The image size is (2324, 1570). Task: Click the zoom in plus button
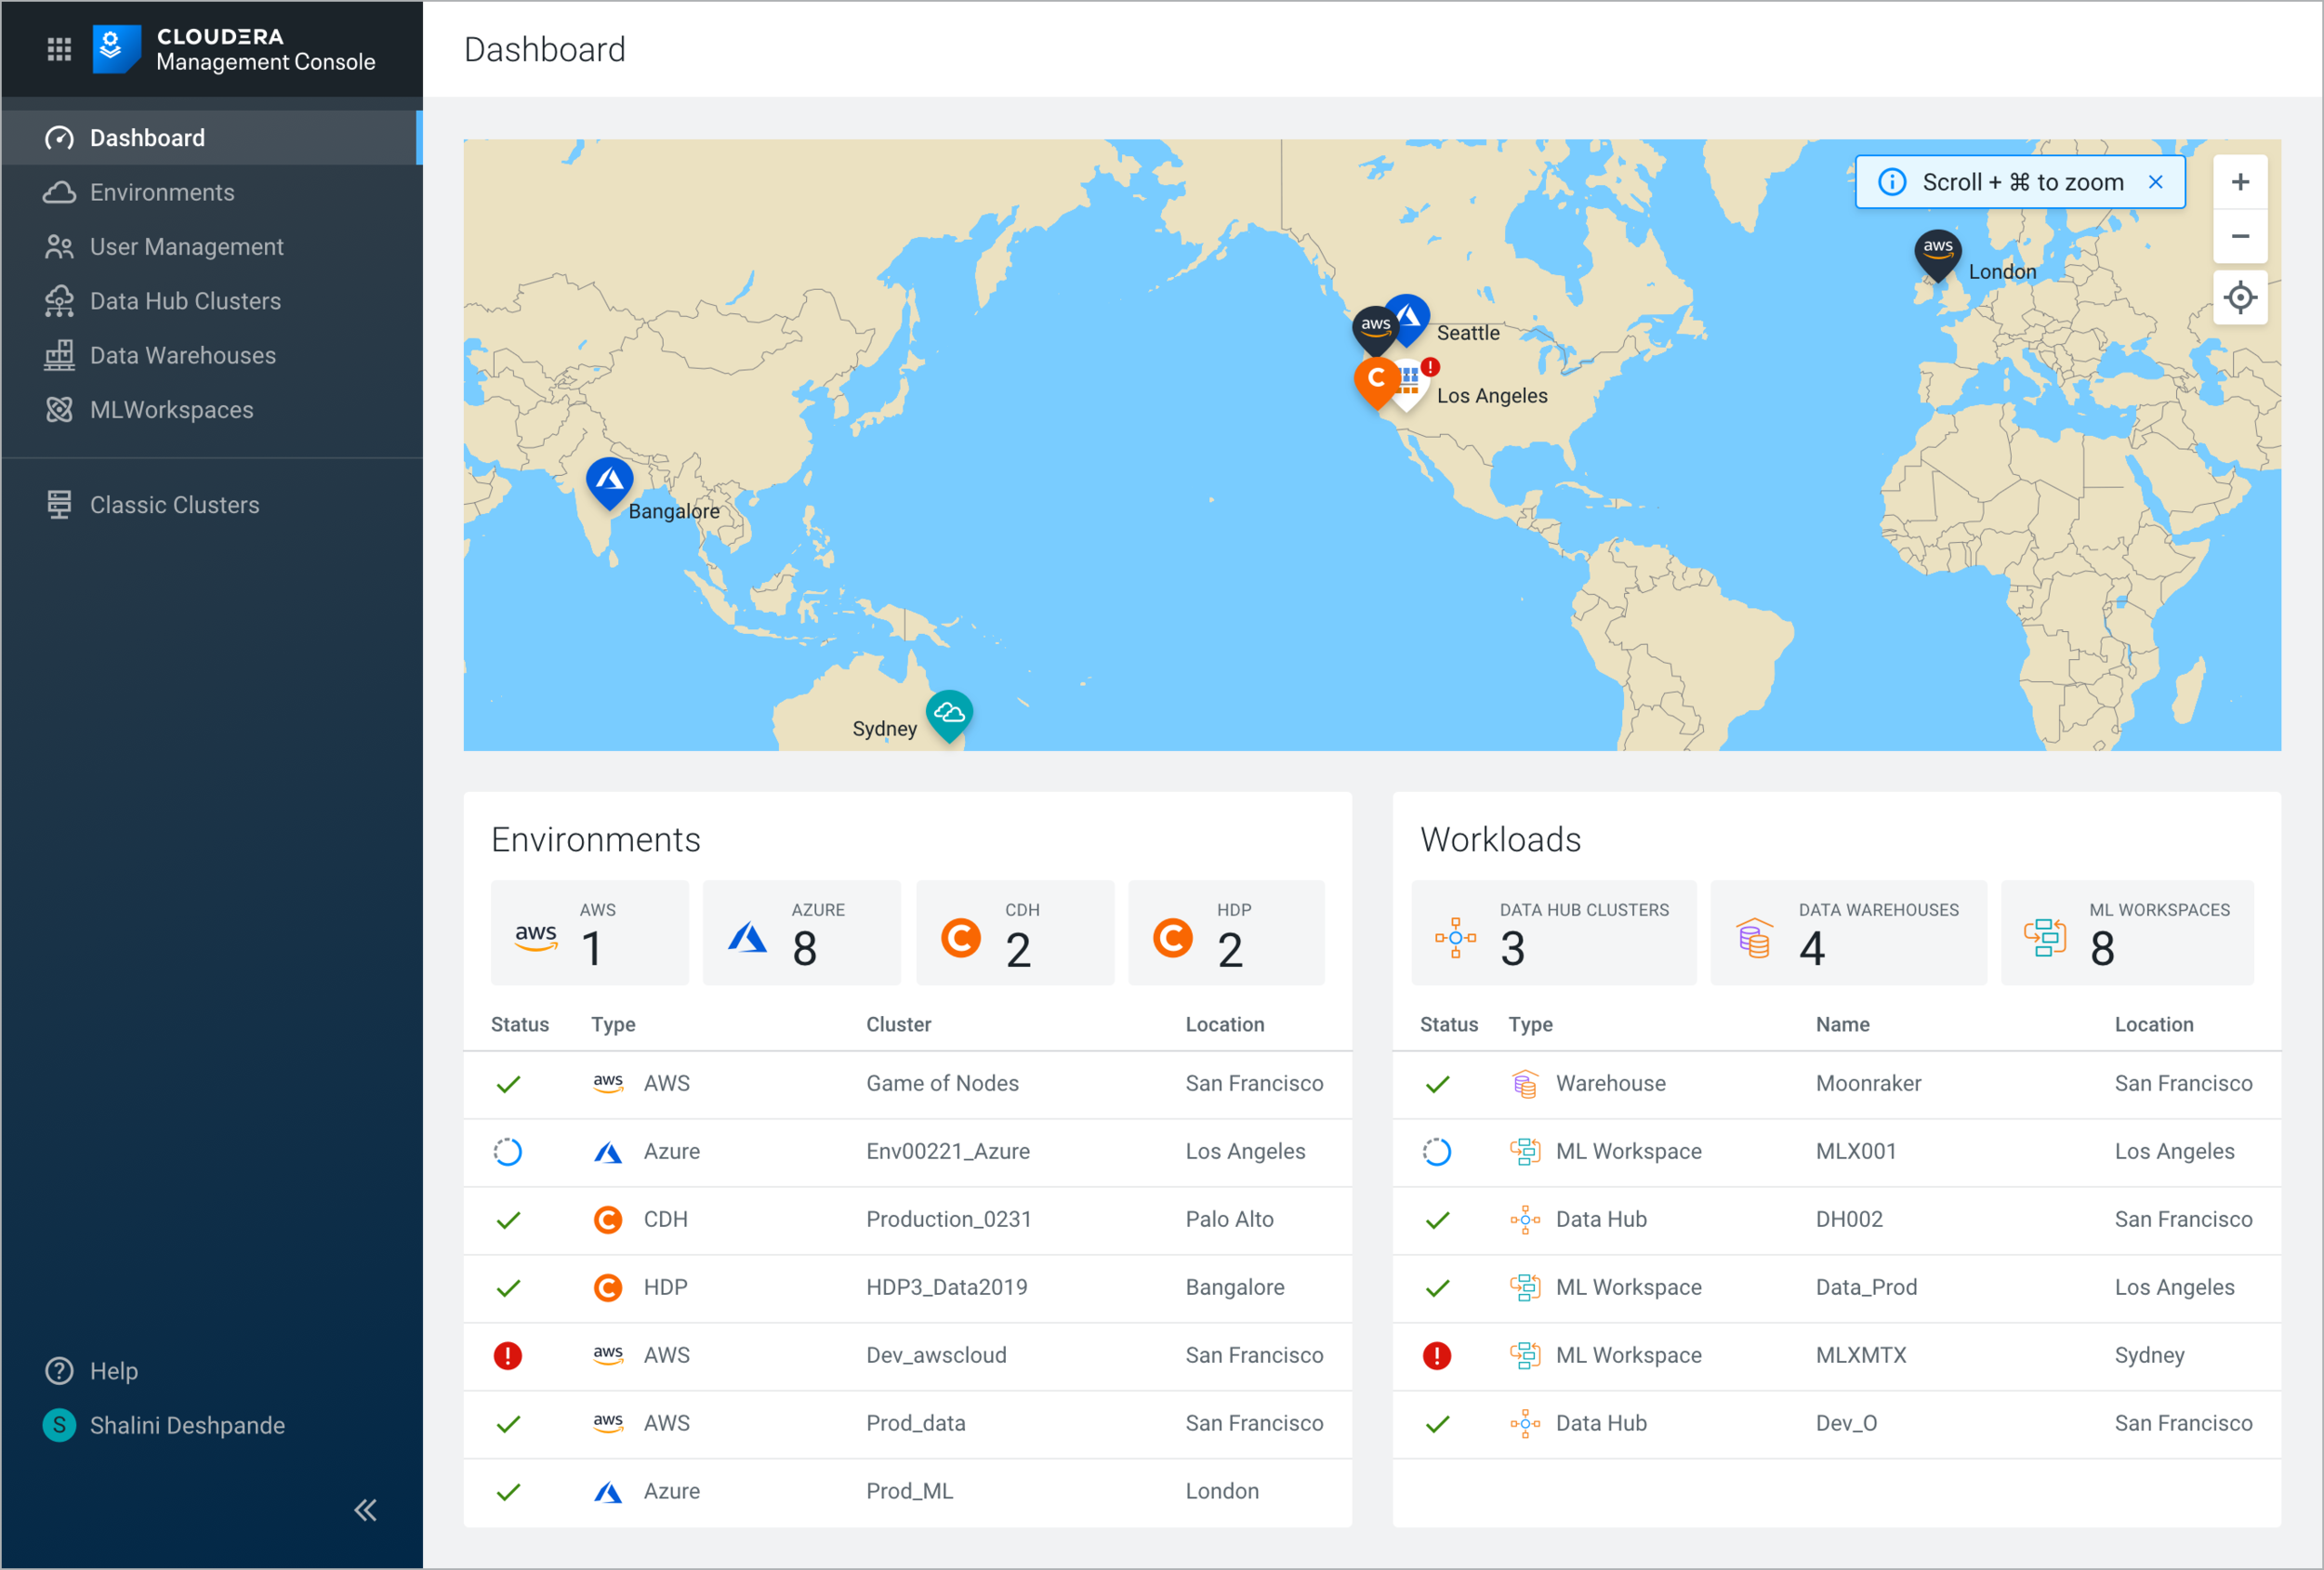tap(2239, 182)
